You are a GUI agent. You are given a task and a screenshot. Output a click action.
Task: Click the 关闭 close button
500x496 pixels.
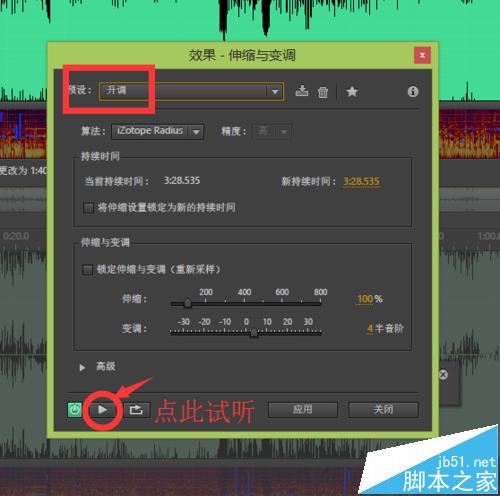383,410
